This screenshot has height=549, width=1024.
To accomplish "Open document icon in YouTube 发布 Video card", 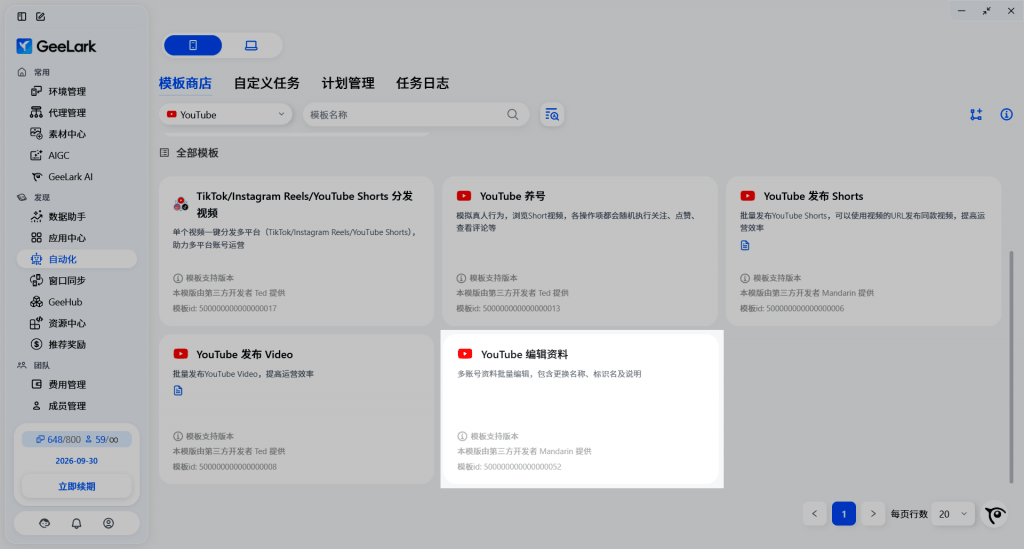I will [x=178, y=390].
